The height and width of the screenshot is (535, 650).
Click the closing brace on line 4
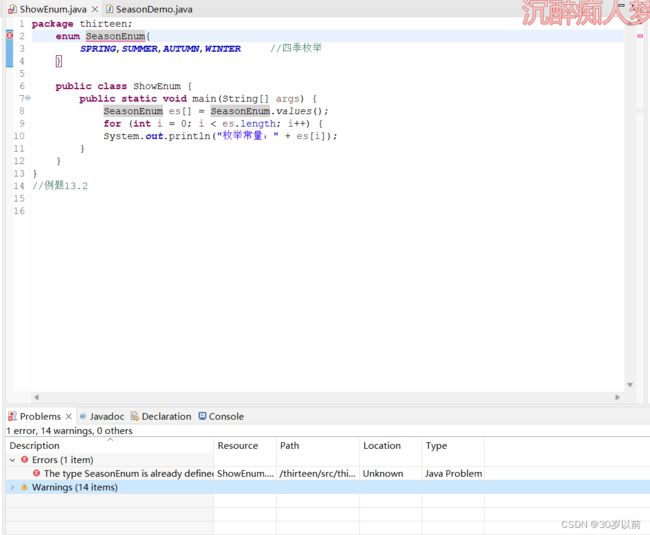pyautogui.click(x=59, y=61)
